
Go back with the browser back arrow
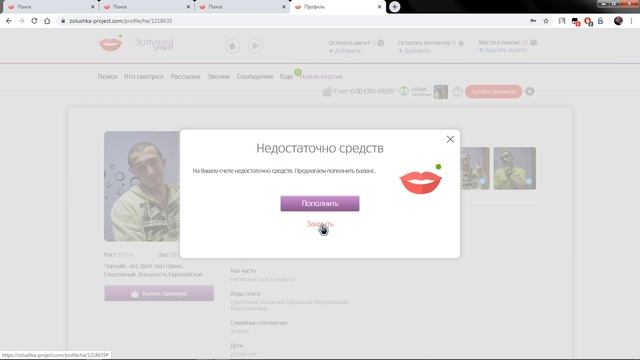click(9, 21)
